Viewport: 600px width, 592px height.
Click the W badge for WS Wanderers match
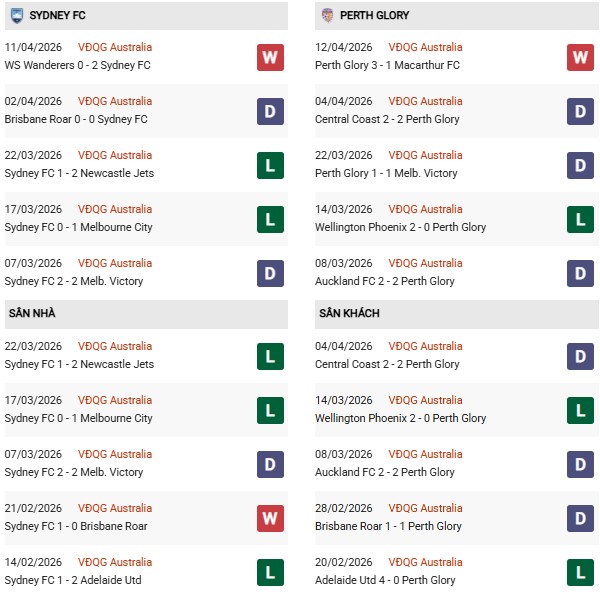270,57
